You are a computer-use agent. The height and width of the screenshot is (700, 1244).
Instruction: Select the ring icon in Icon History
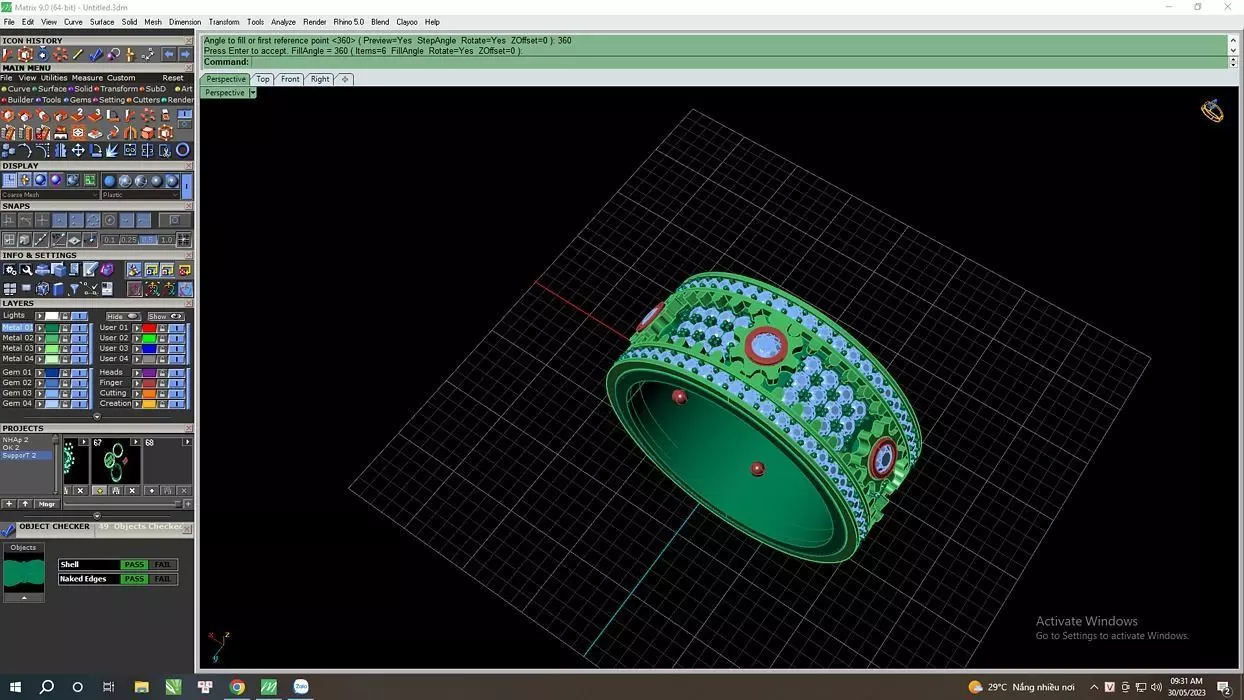click(42, 54)
